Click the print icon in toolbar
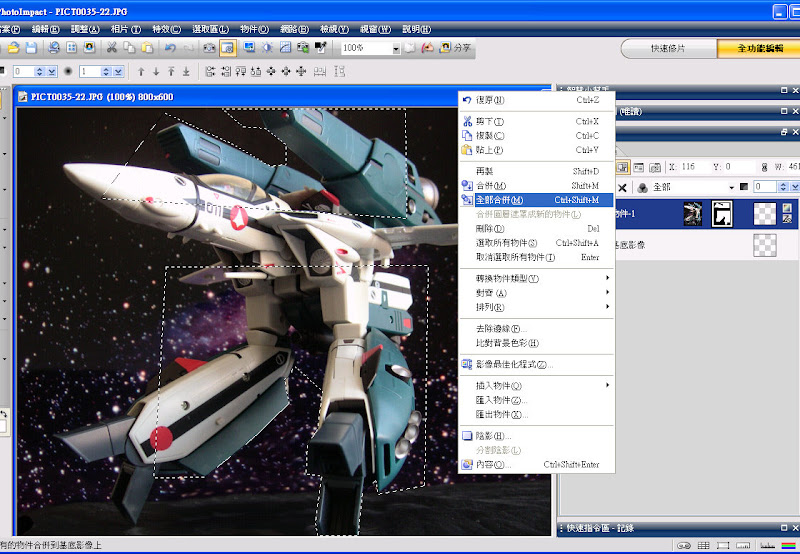The height and width of the screenshot is (554, 800). tap(54, 48)
